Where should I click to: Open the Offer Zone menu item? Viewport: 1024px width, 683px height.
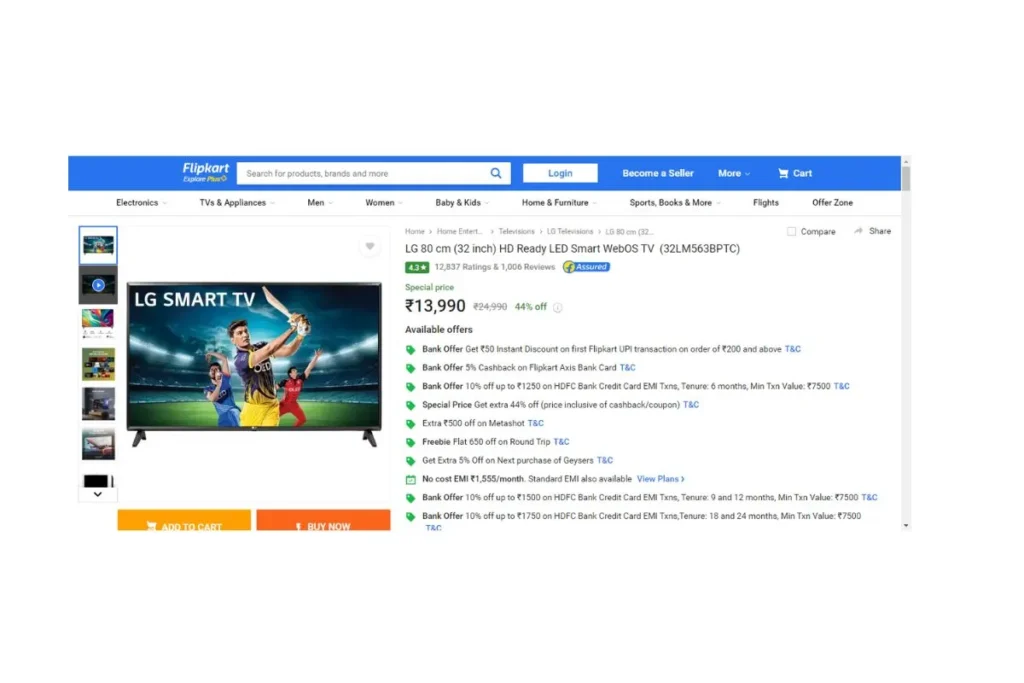click(x=832, y=202)
